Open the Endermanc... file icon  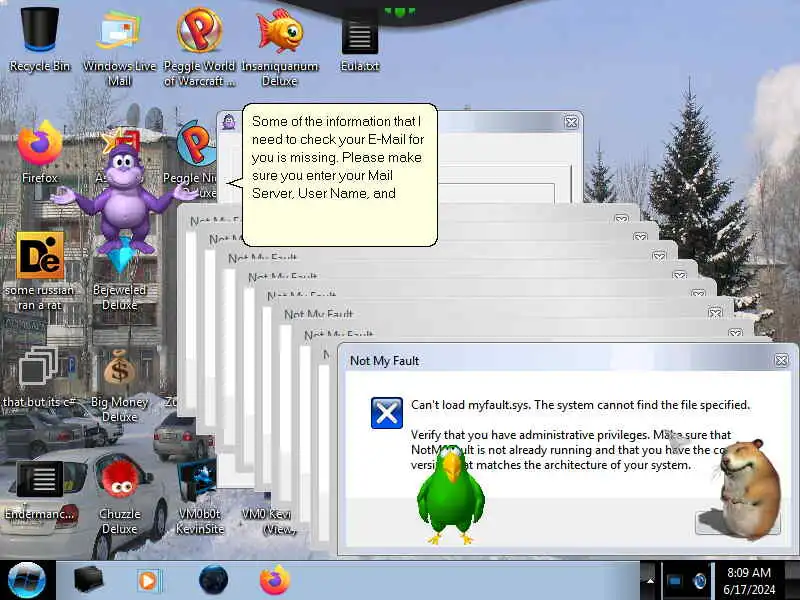[x=40, y=491]
